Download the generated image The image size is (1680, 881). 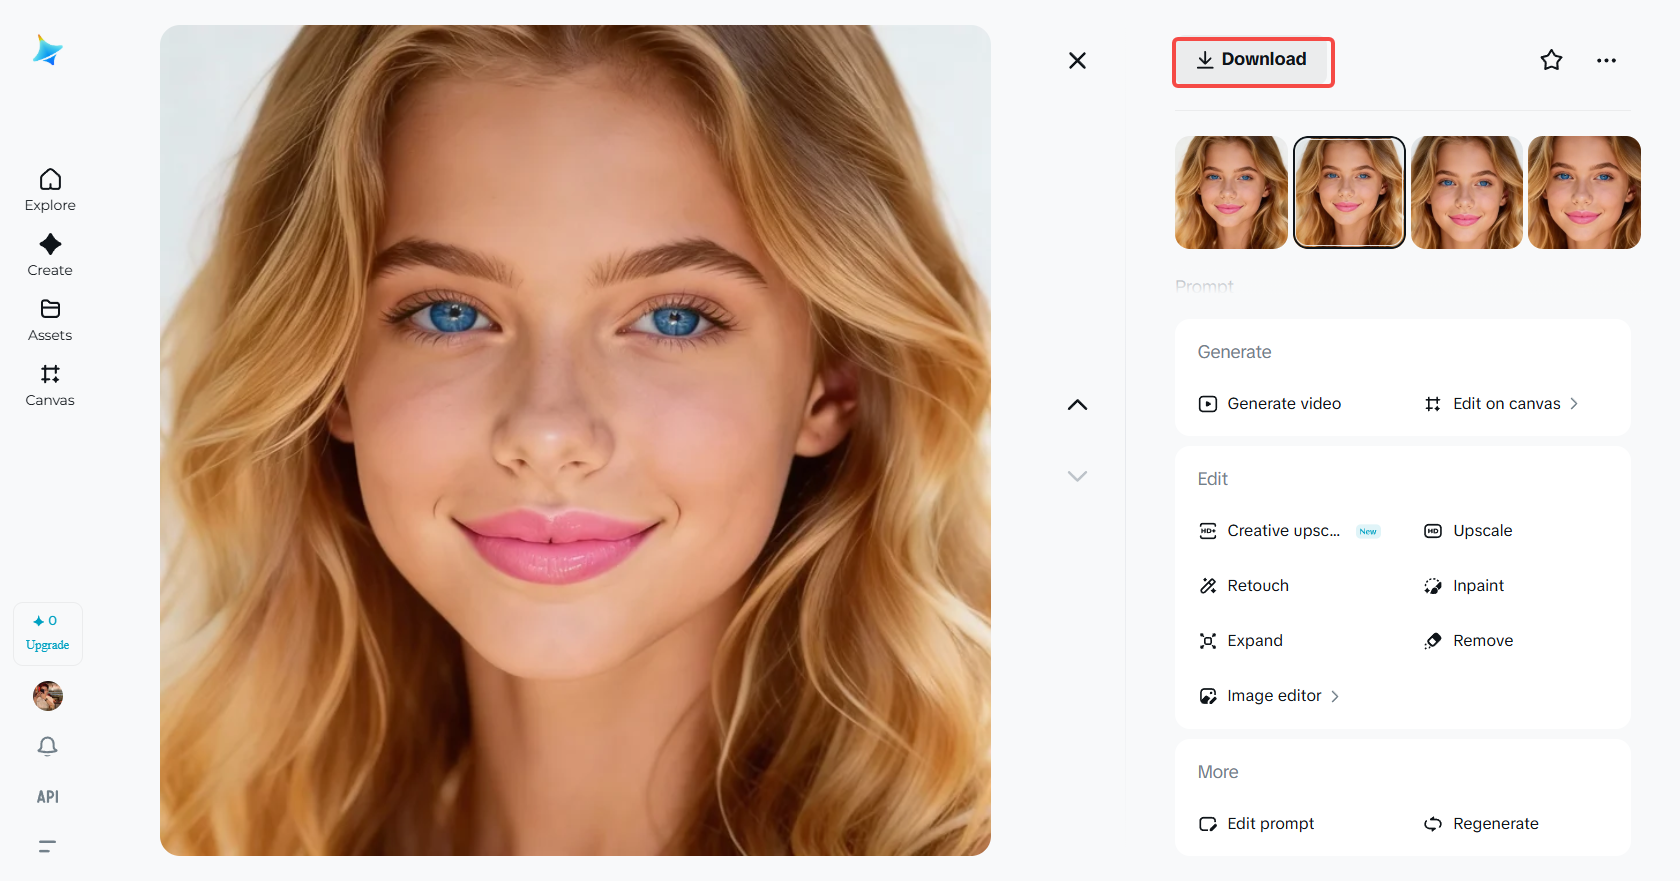coord(1252,60)
